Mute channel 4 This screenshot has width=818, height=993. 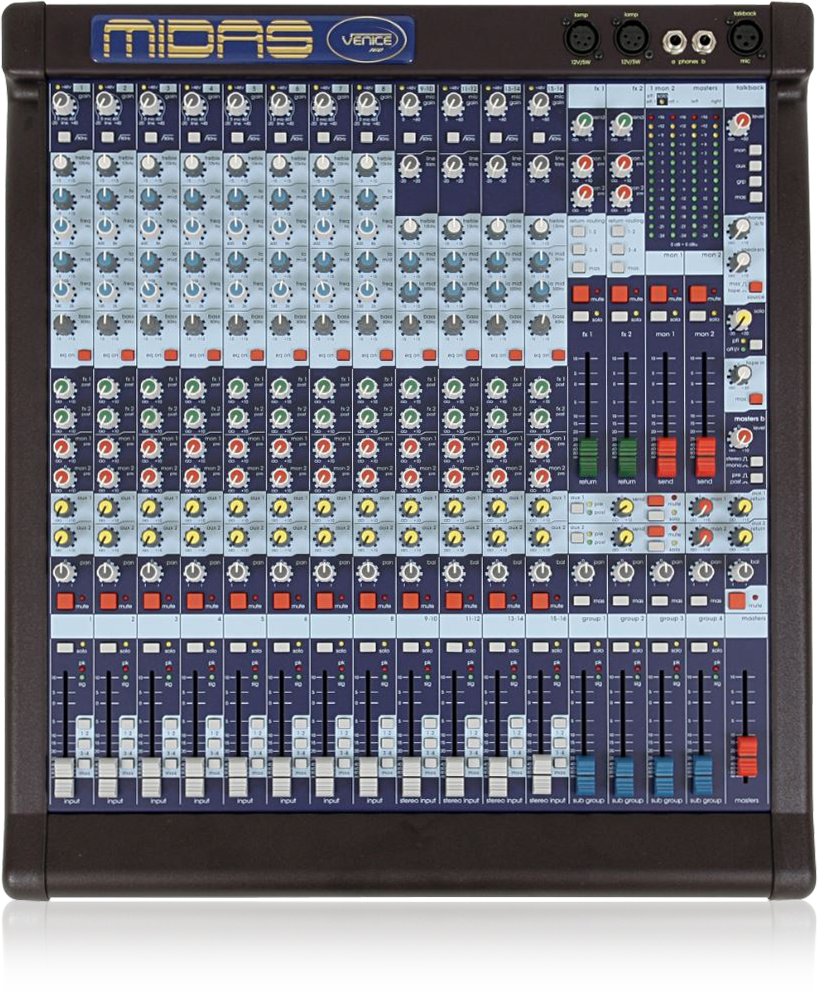196,600
